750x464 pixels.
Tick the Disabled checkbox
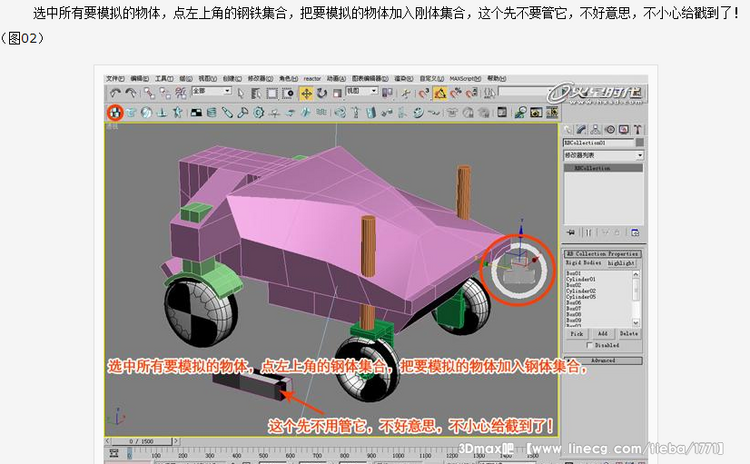tap(589, 345)
